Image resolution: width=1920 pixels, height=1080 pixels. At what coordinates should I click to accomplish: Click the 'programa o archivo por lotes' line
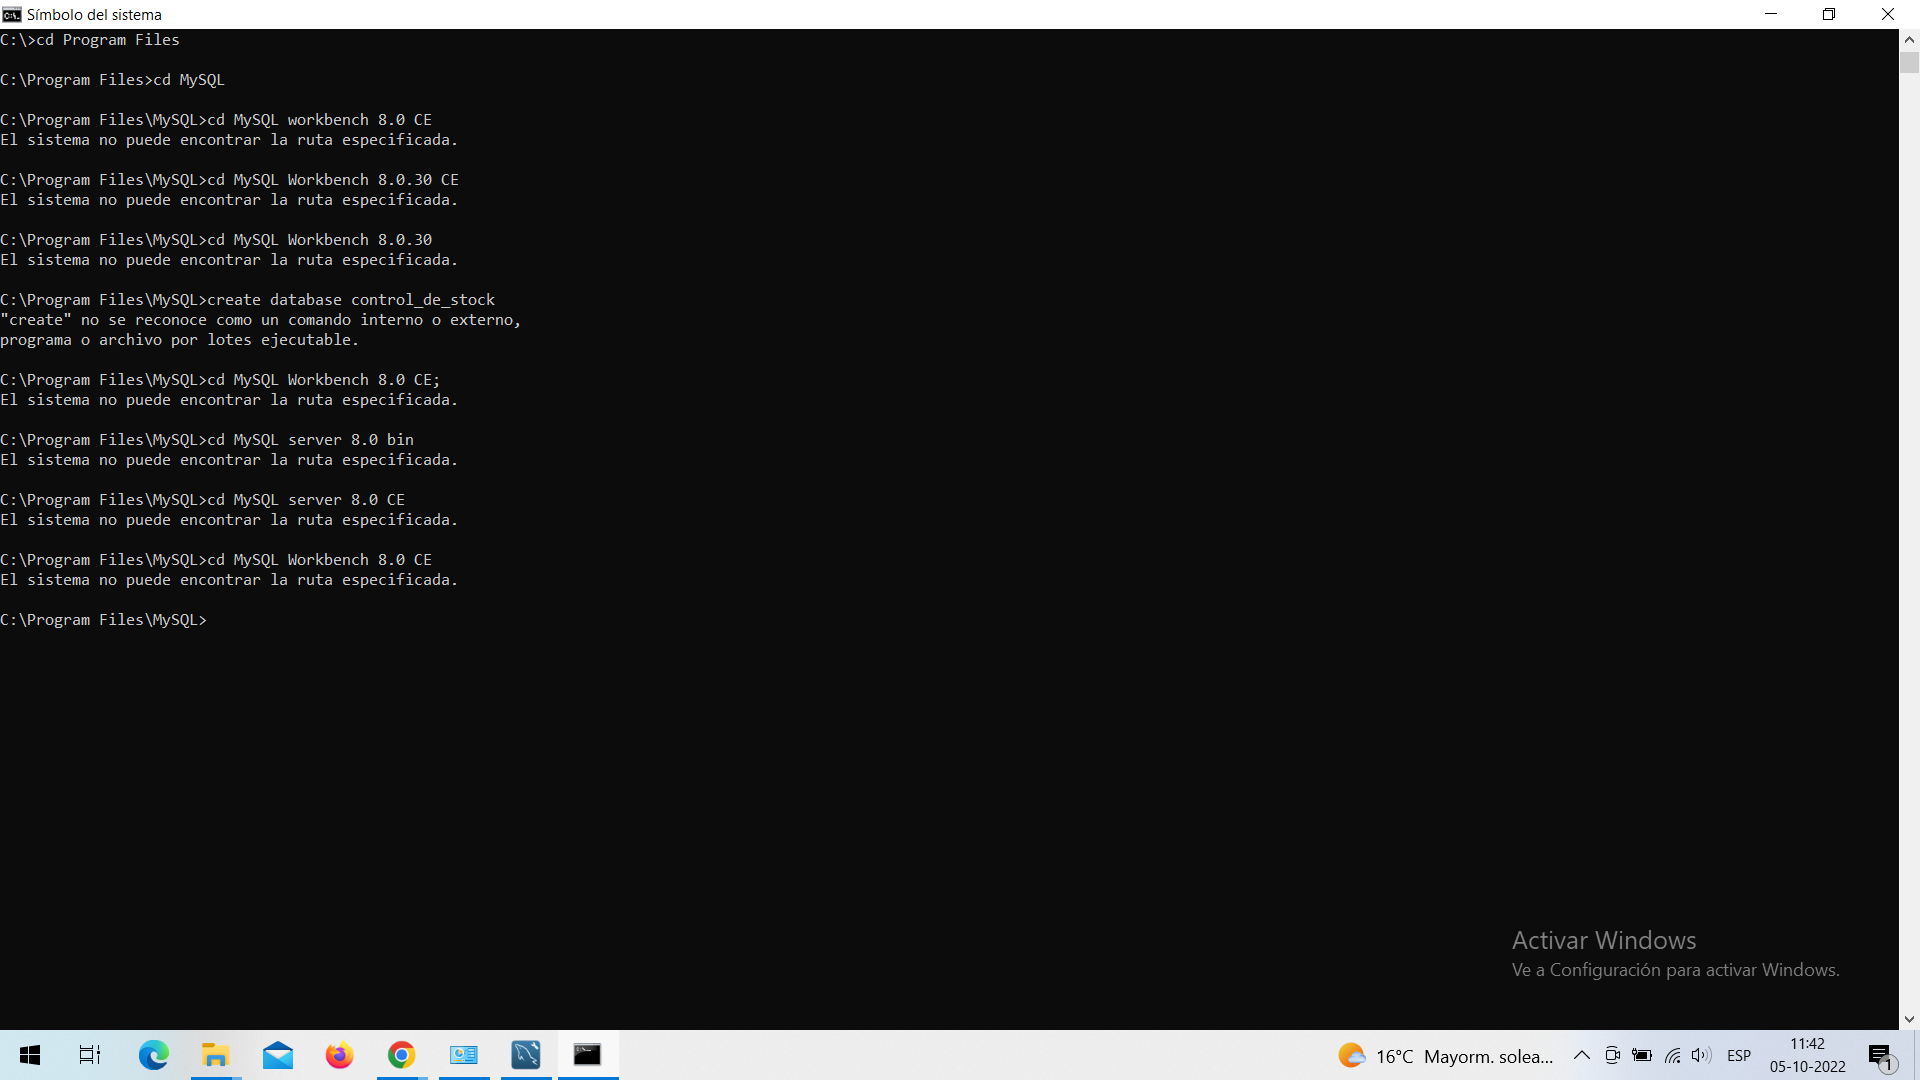coord(180,340)
